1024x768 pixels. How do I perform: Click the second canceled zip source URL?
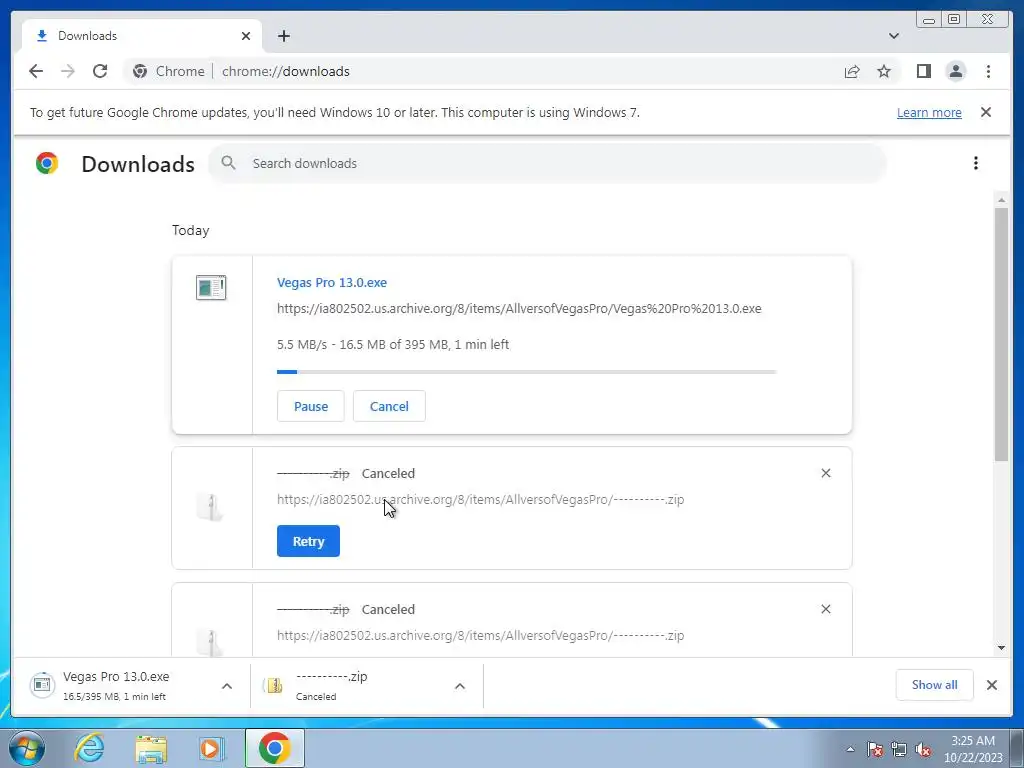[x=481, y=635]
